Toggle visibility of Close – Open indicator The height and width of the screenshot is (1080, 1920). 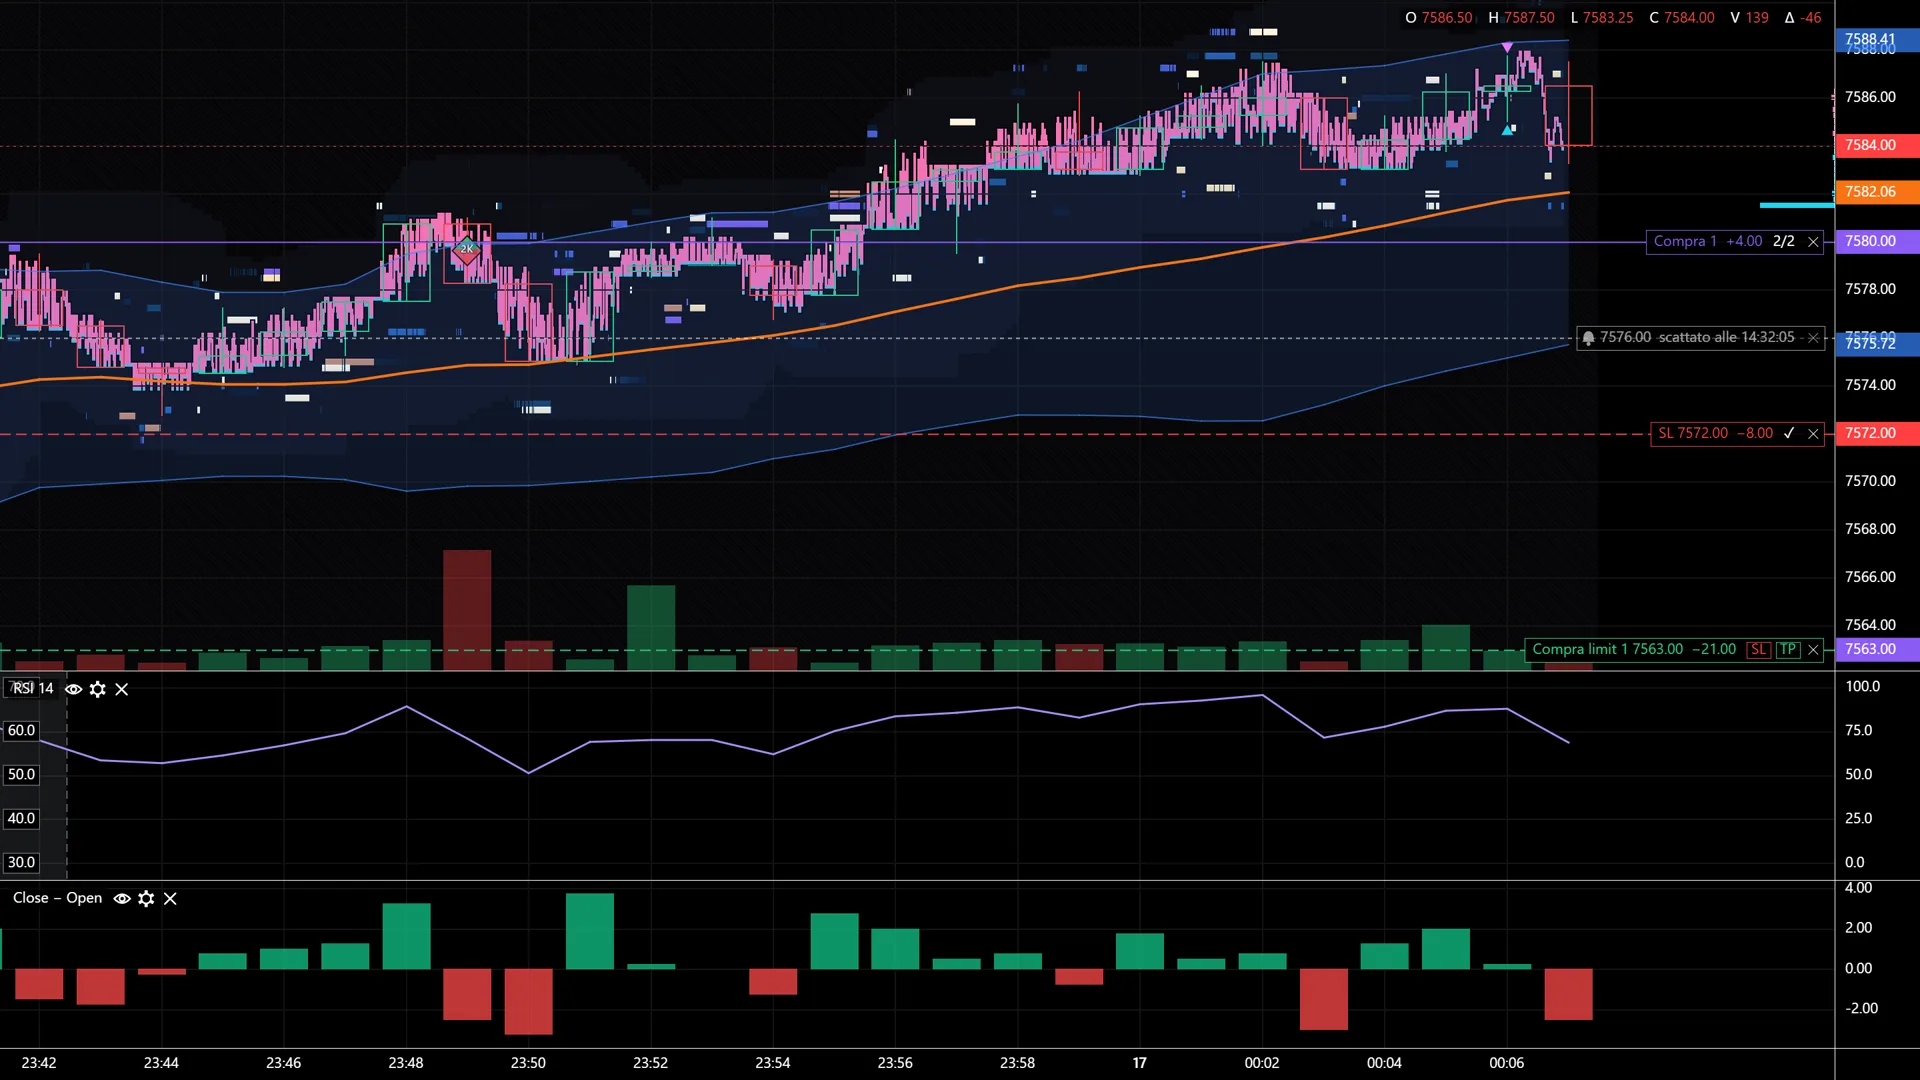[x=122, y=899]
